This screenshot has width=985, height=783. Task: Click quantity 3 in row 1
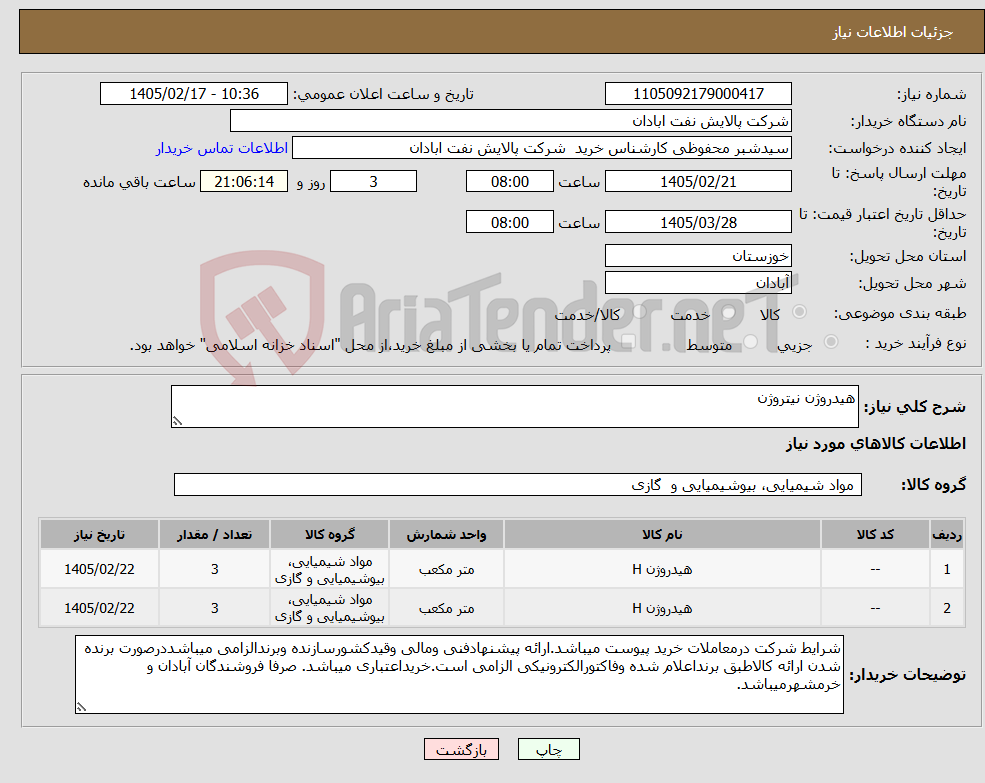point(214,569)
